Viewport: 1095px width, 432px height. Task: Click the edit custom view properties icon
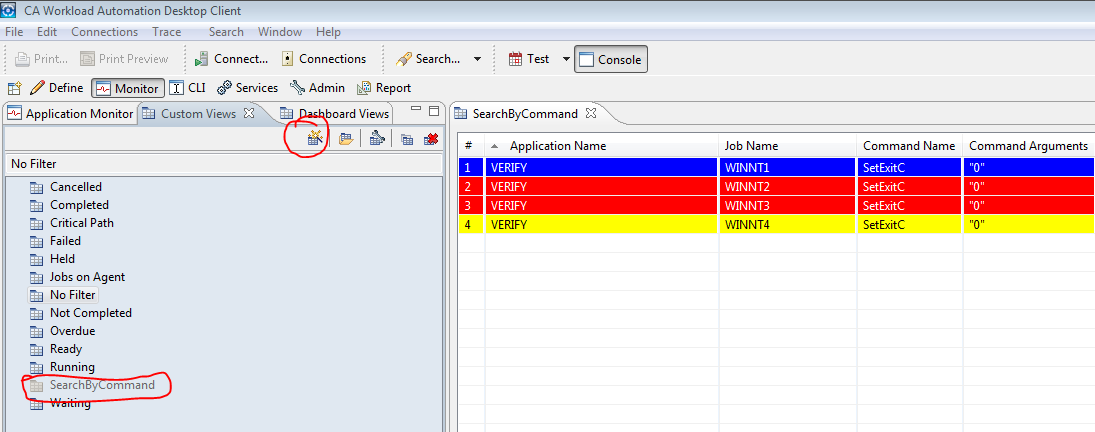click(x=377, y=139)
